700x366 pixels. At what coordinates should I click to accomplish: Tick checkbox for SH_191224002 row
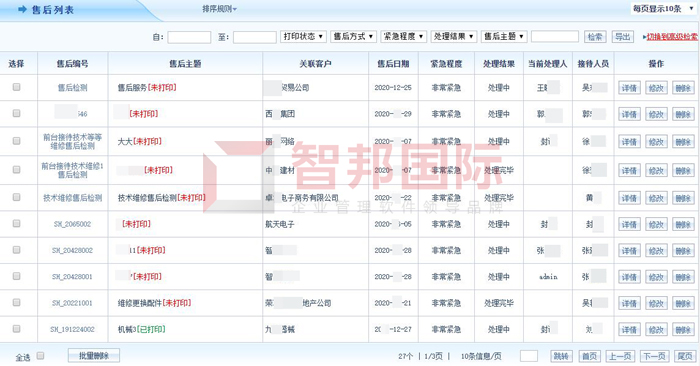(x=17, y=329)
